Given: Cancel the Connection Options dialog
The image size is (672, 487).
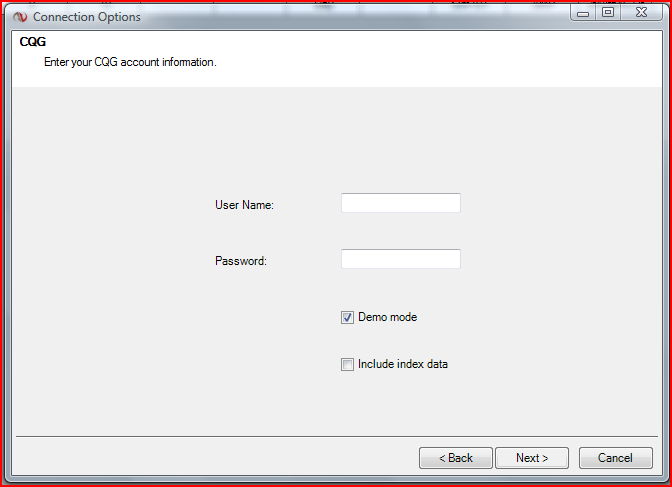Looking at the screenshot, I should (x=615, y=458).
